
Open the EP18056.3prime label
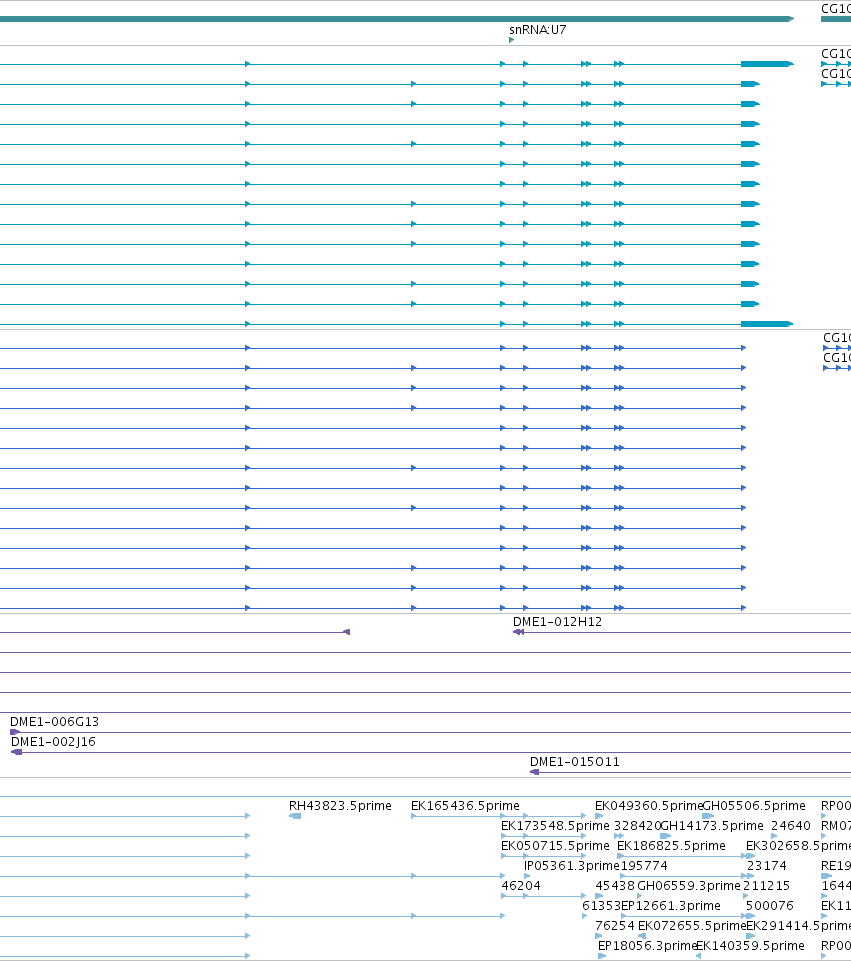click(x=648, y=946)
